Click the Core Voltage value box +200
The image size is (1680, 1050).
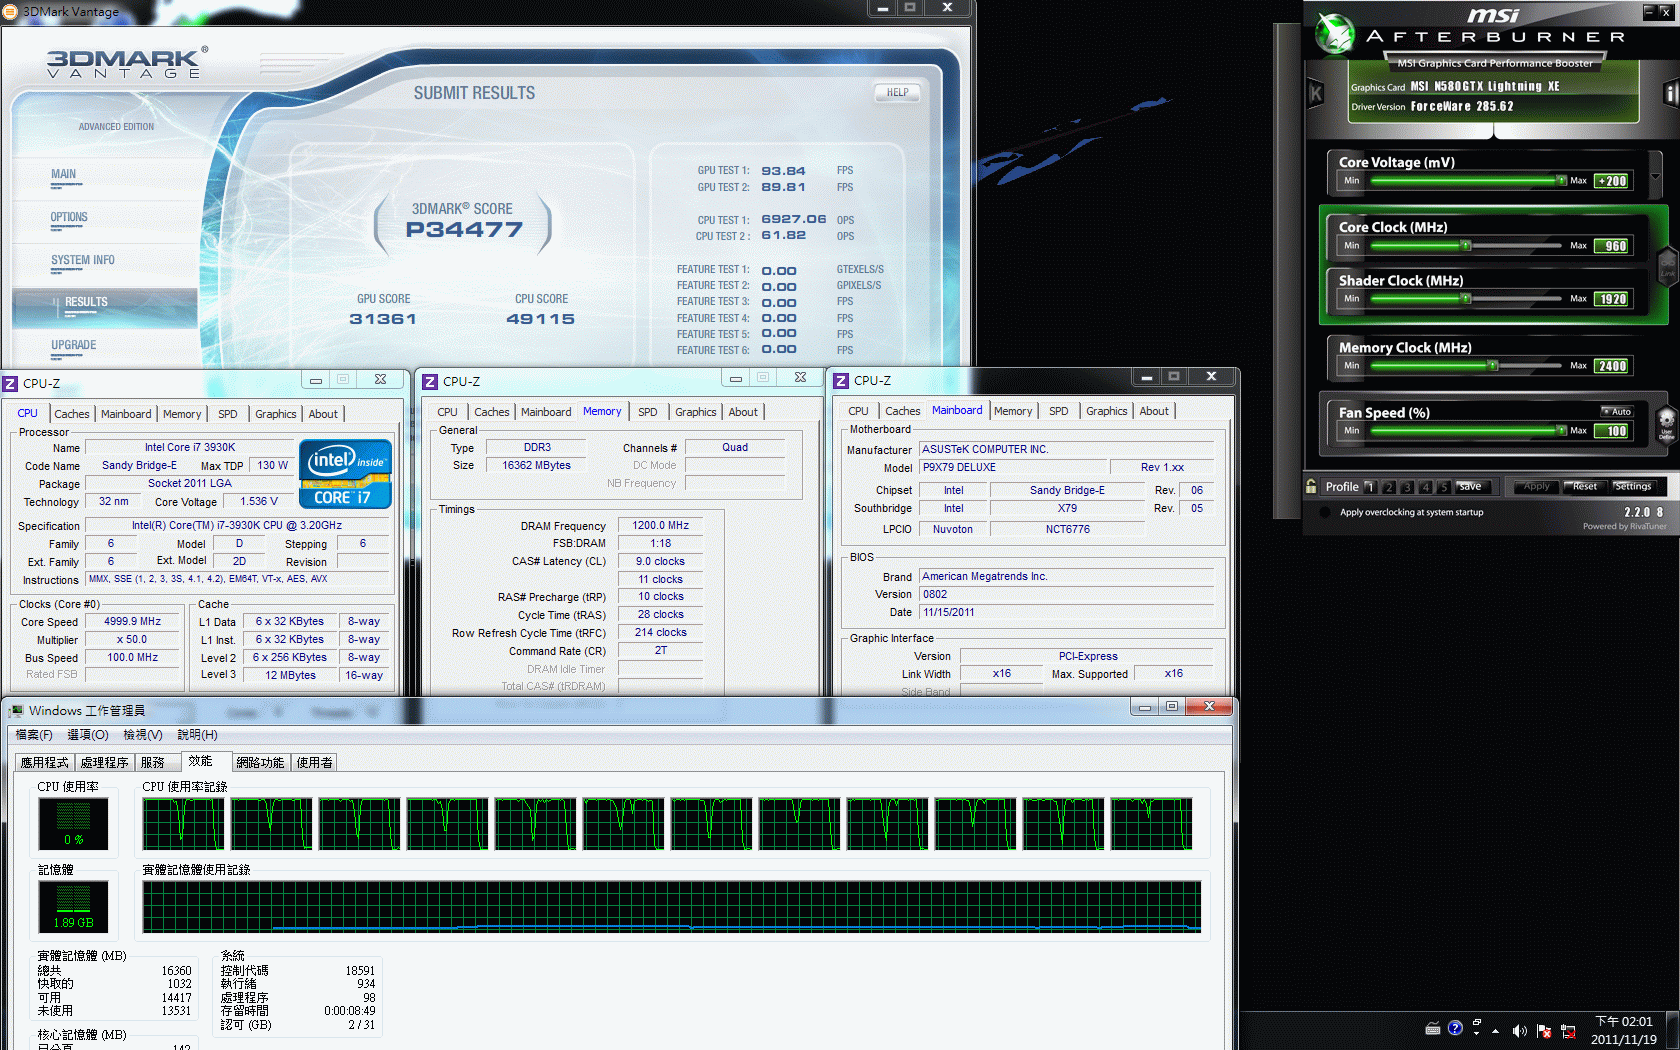point(1612,181)
